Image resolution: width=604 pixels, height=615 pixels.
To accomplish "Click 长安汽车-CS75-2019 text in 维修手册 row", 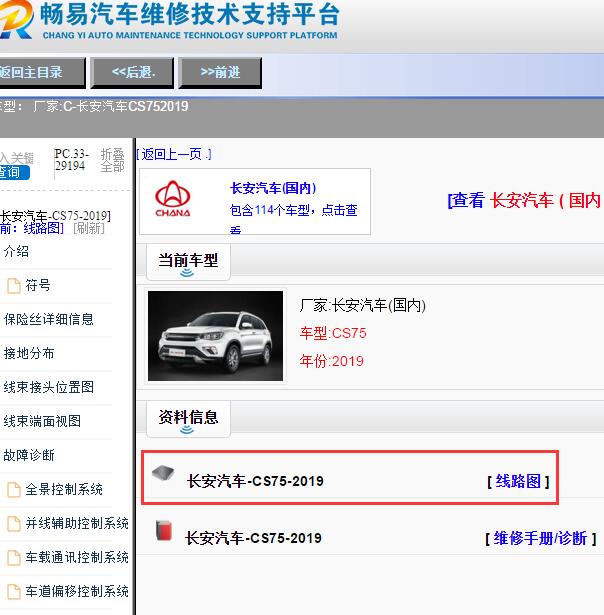I will 253,538.
